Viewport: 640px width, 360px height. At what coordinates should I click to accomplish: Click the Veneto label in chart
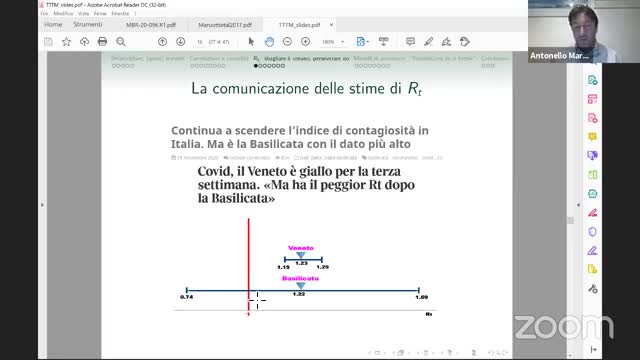301,248
